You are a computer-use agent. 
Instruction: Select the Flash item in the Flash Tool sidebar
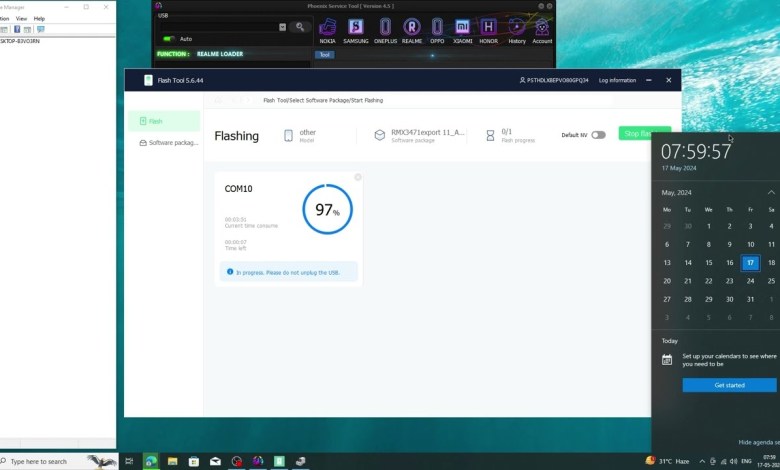164,121
